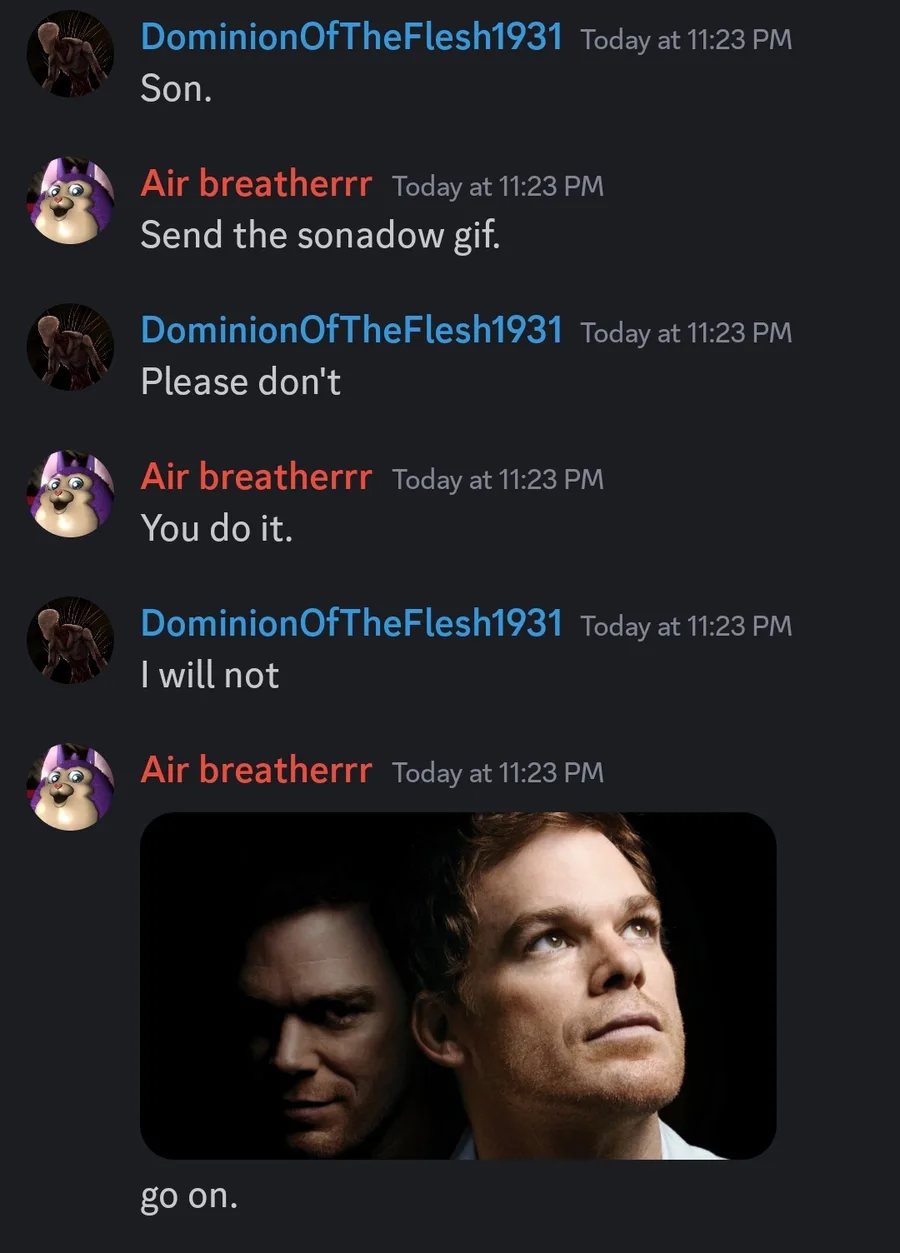Image resolution: width=900 pixels, height=1253 pixels.
Task: Click Air breatherrr username above "Send the sonadow gif."
Action: point(256,185)
